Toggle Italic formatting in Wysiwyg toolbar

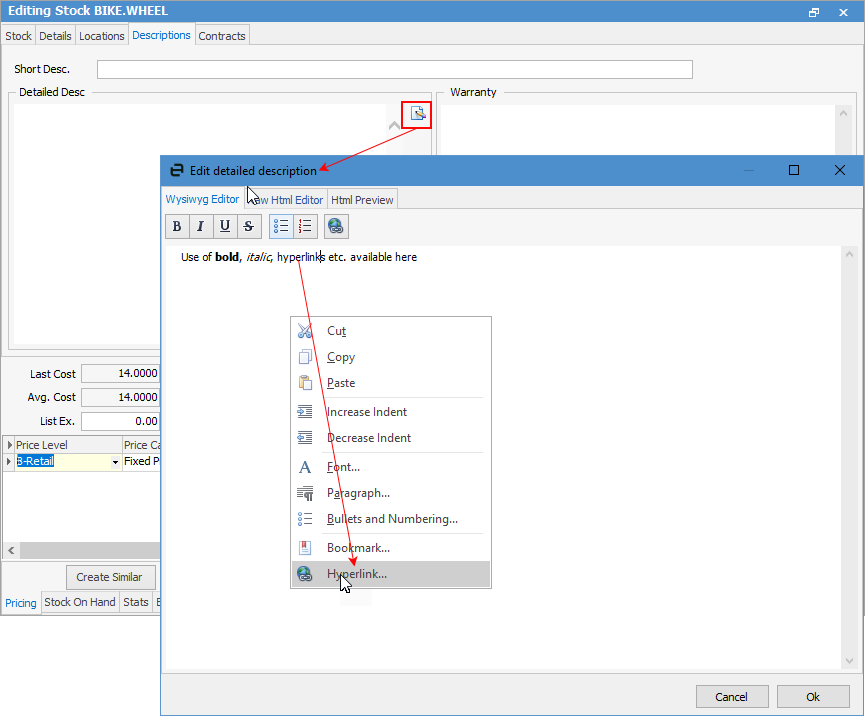201,226
